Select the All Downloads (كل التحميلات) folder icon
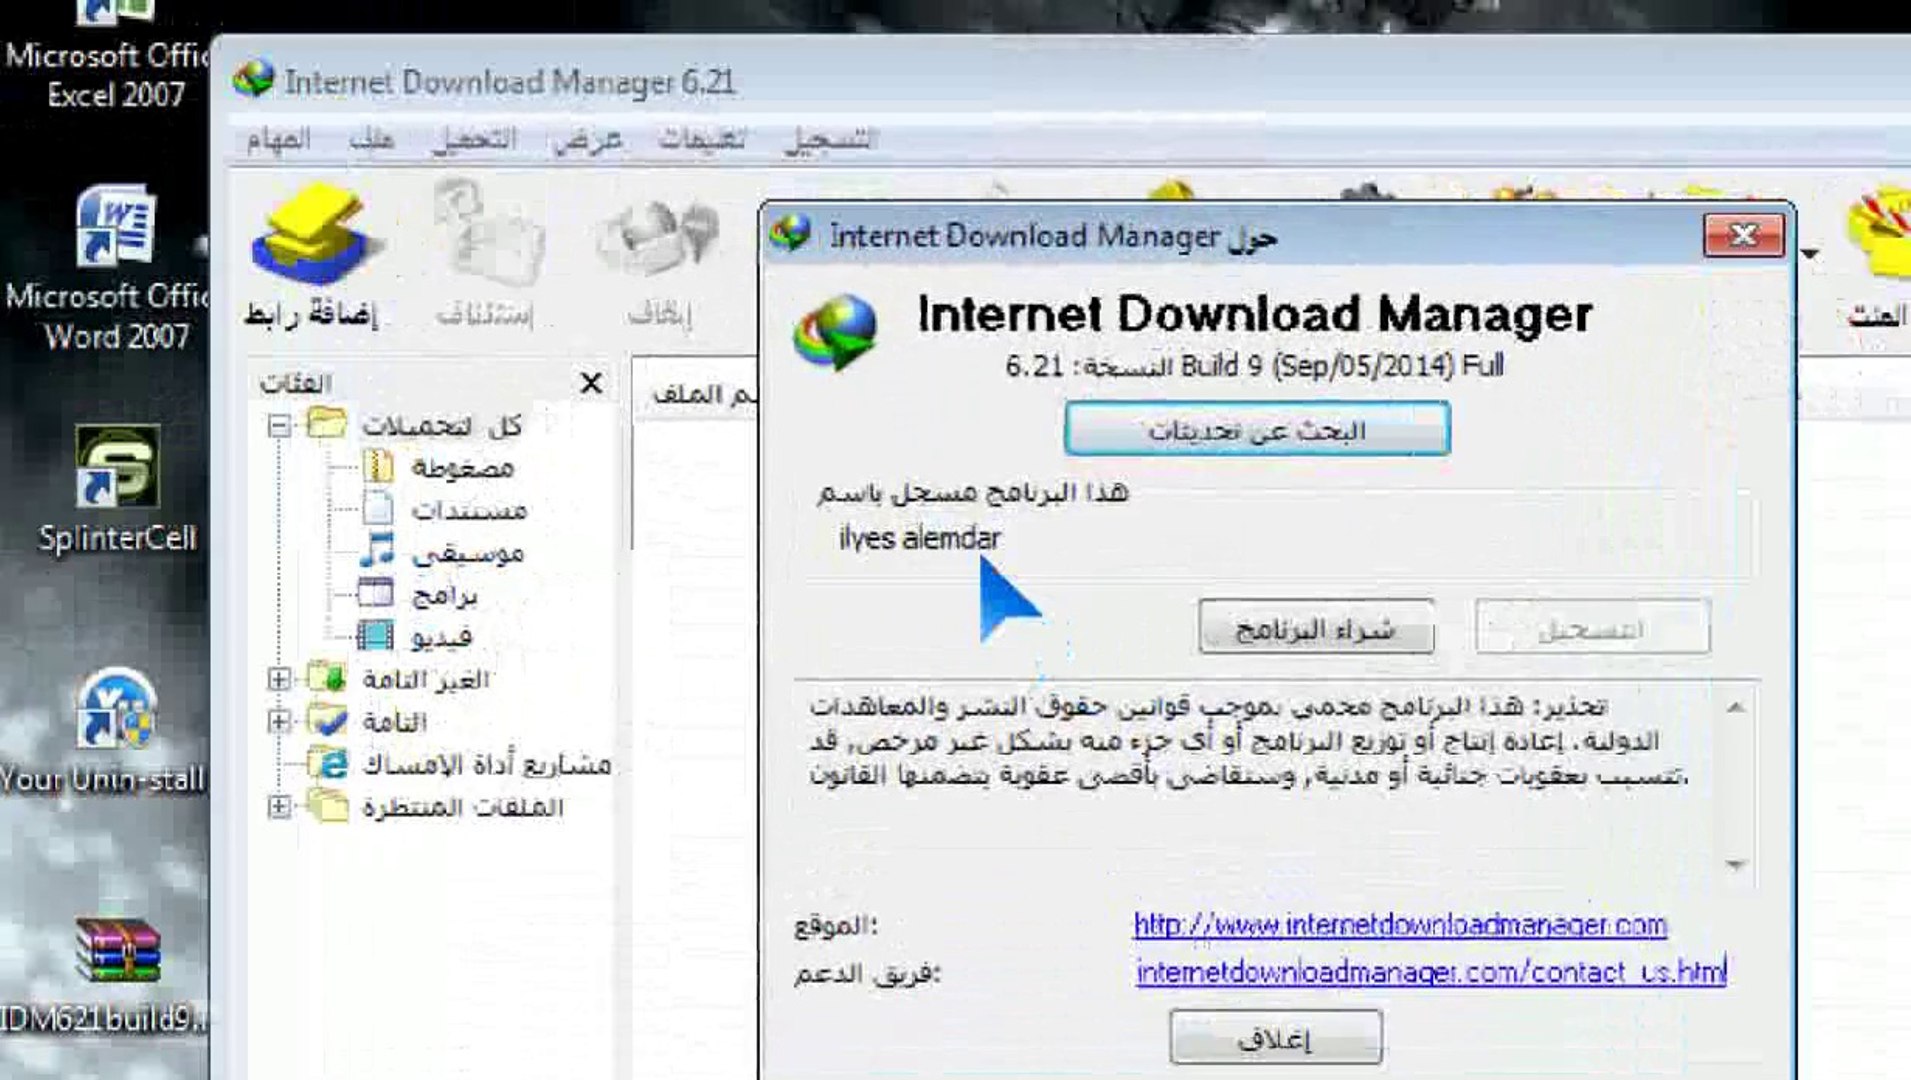The height and width of the screenshot is (1080, 1911). point(327,424)
